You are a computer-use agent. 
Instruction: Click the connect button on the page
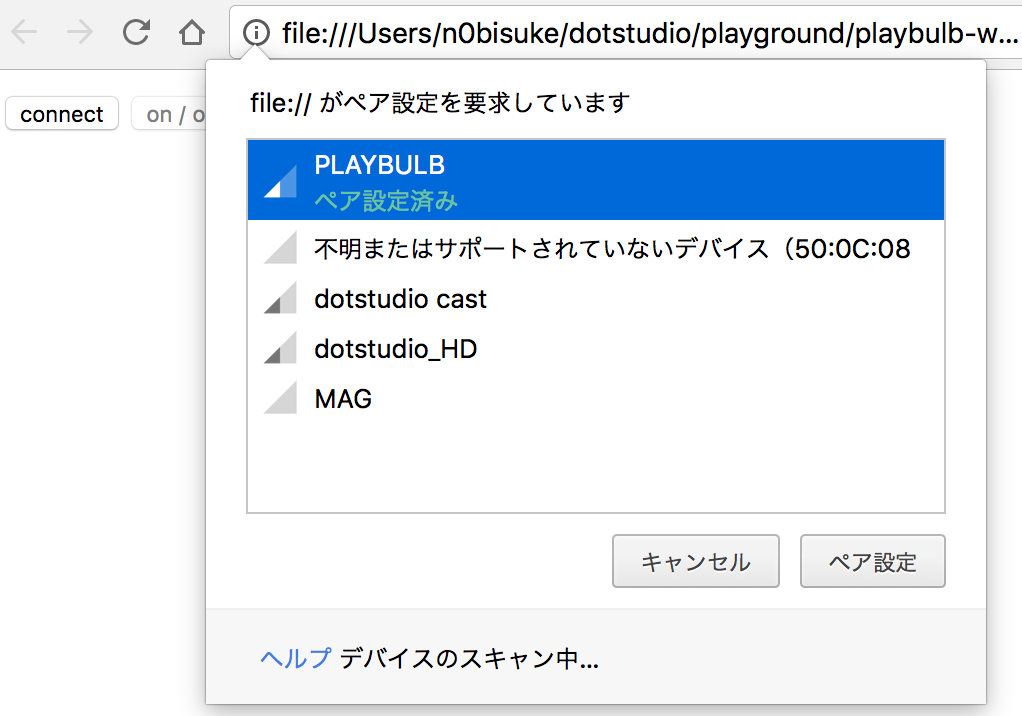pyautogui.click(x=62, y=114)
